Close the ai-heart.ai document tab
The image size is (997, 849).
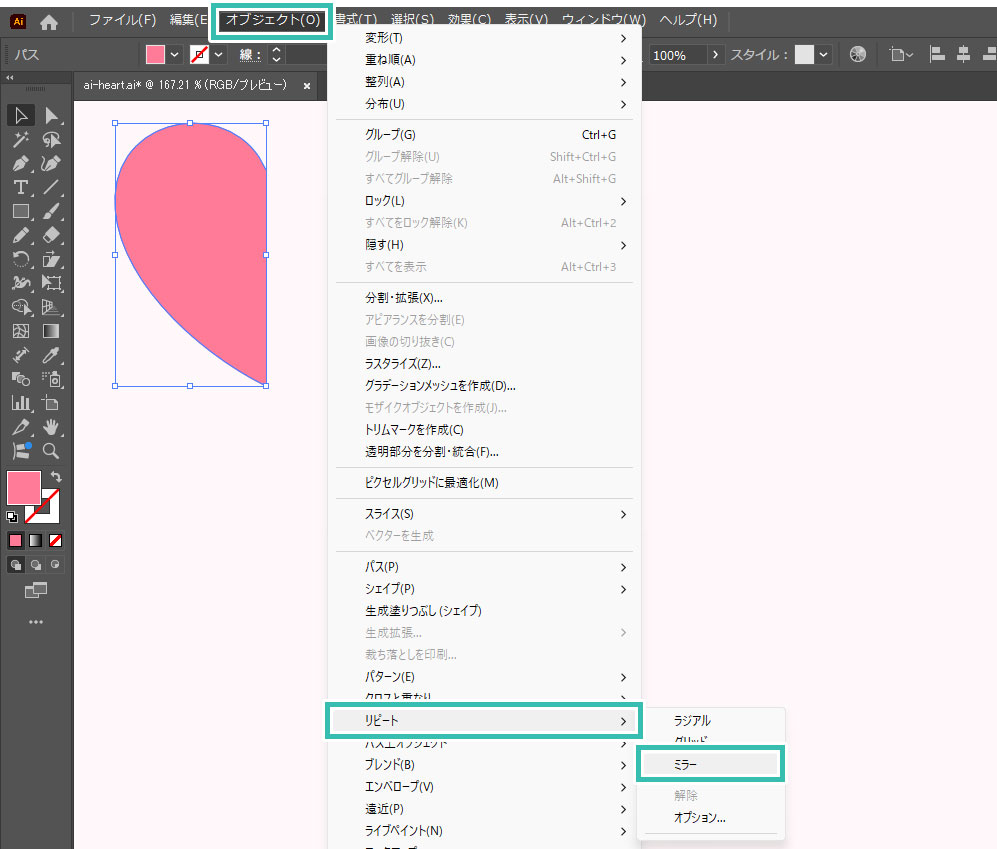pyautogui.click(x=307, y=86)
